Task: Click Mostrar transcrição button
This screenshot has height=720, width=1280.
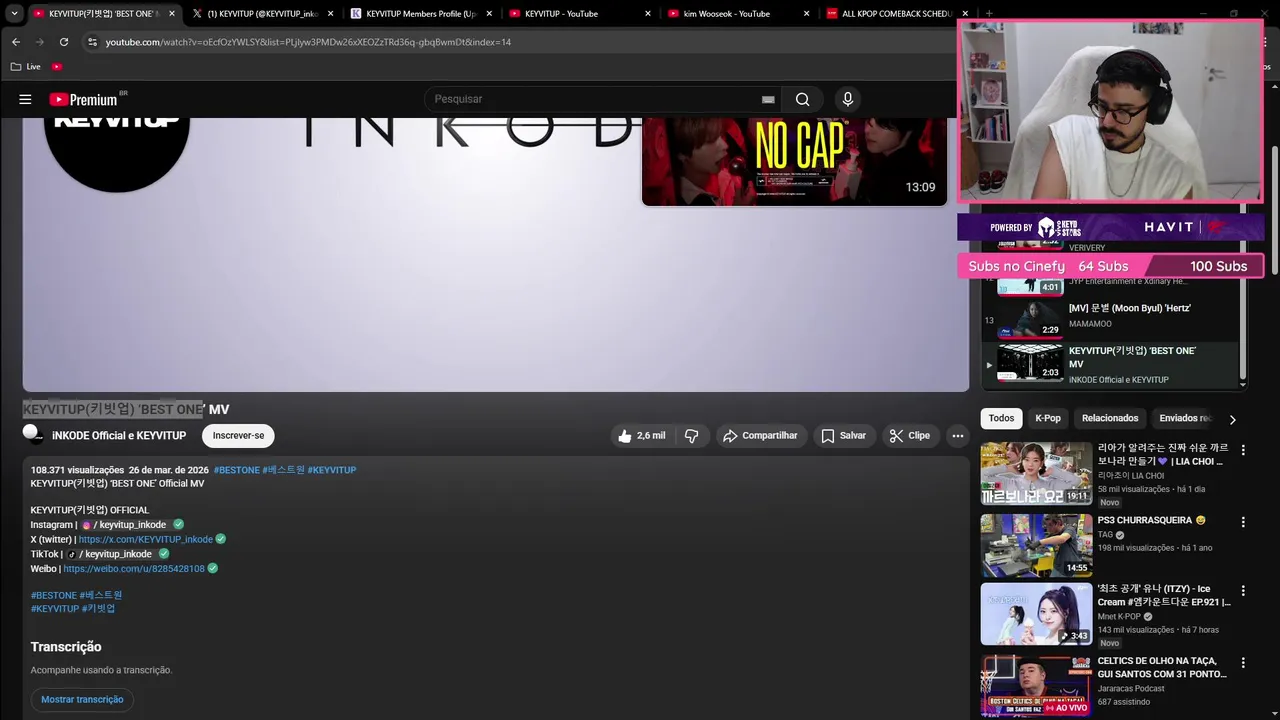Action: (82, 700)
